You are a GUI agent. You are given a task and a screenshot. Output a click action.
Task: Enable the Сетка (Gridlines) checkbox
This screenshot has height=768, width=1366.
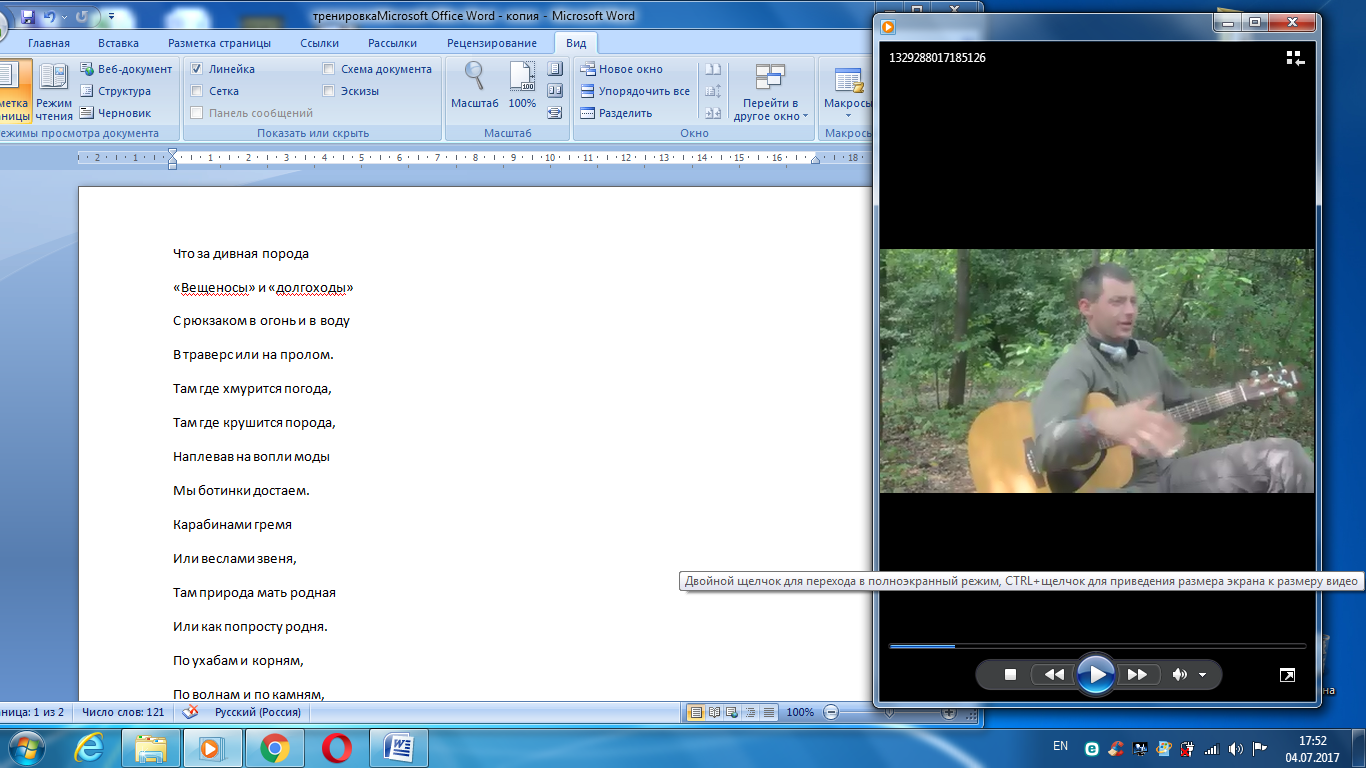pyautogui.click(x=198, y=91)
